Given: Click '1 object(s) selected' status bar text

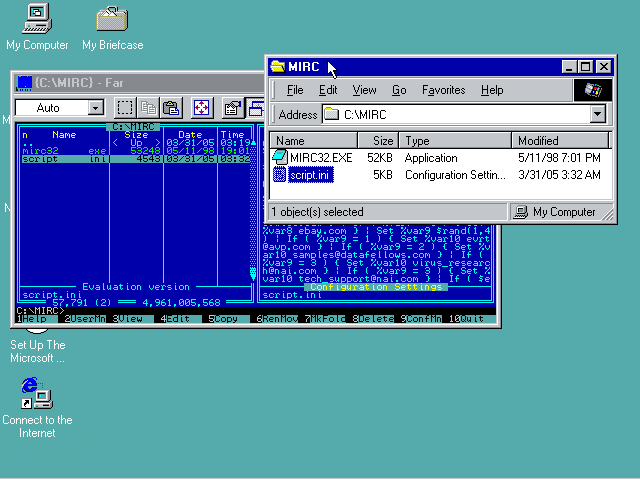Looking at the screenshot, I should 317,212.
